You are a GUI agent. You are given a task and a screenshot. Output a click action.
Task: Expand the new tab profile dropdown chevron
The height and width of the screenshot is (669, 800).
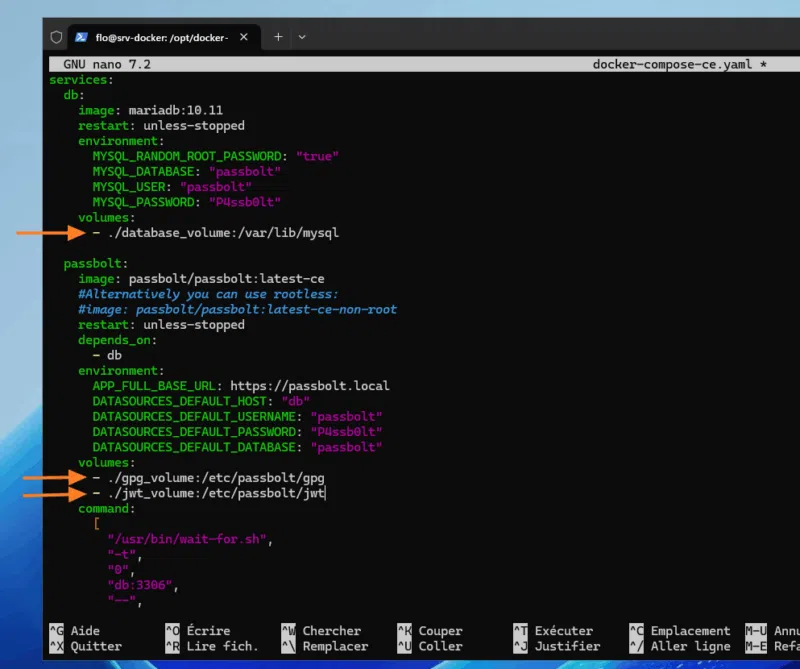pyautogui.click(x=302, y=37)
